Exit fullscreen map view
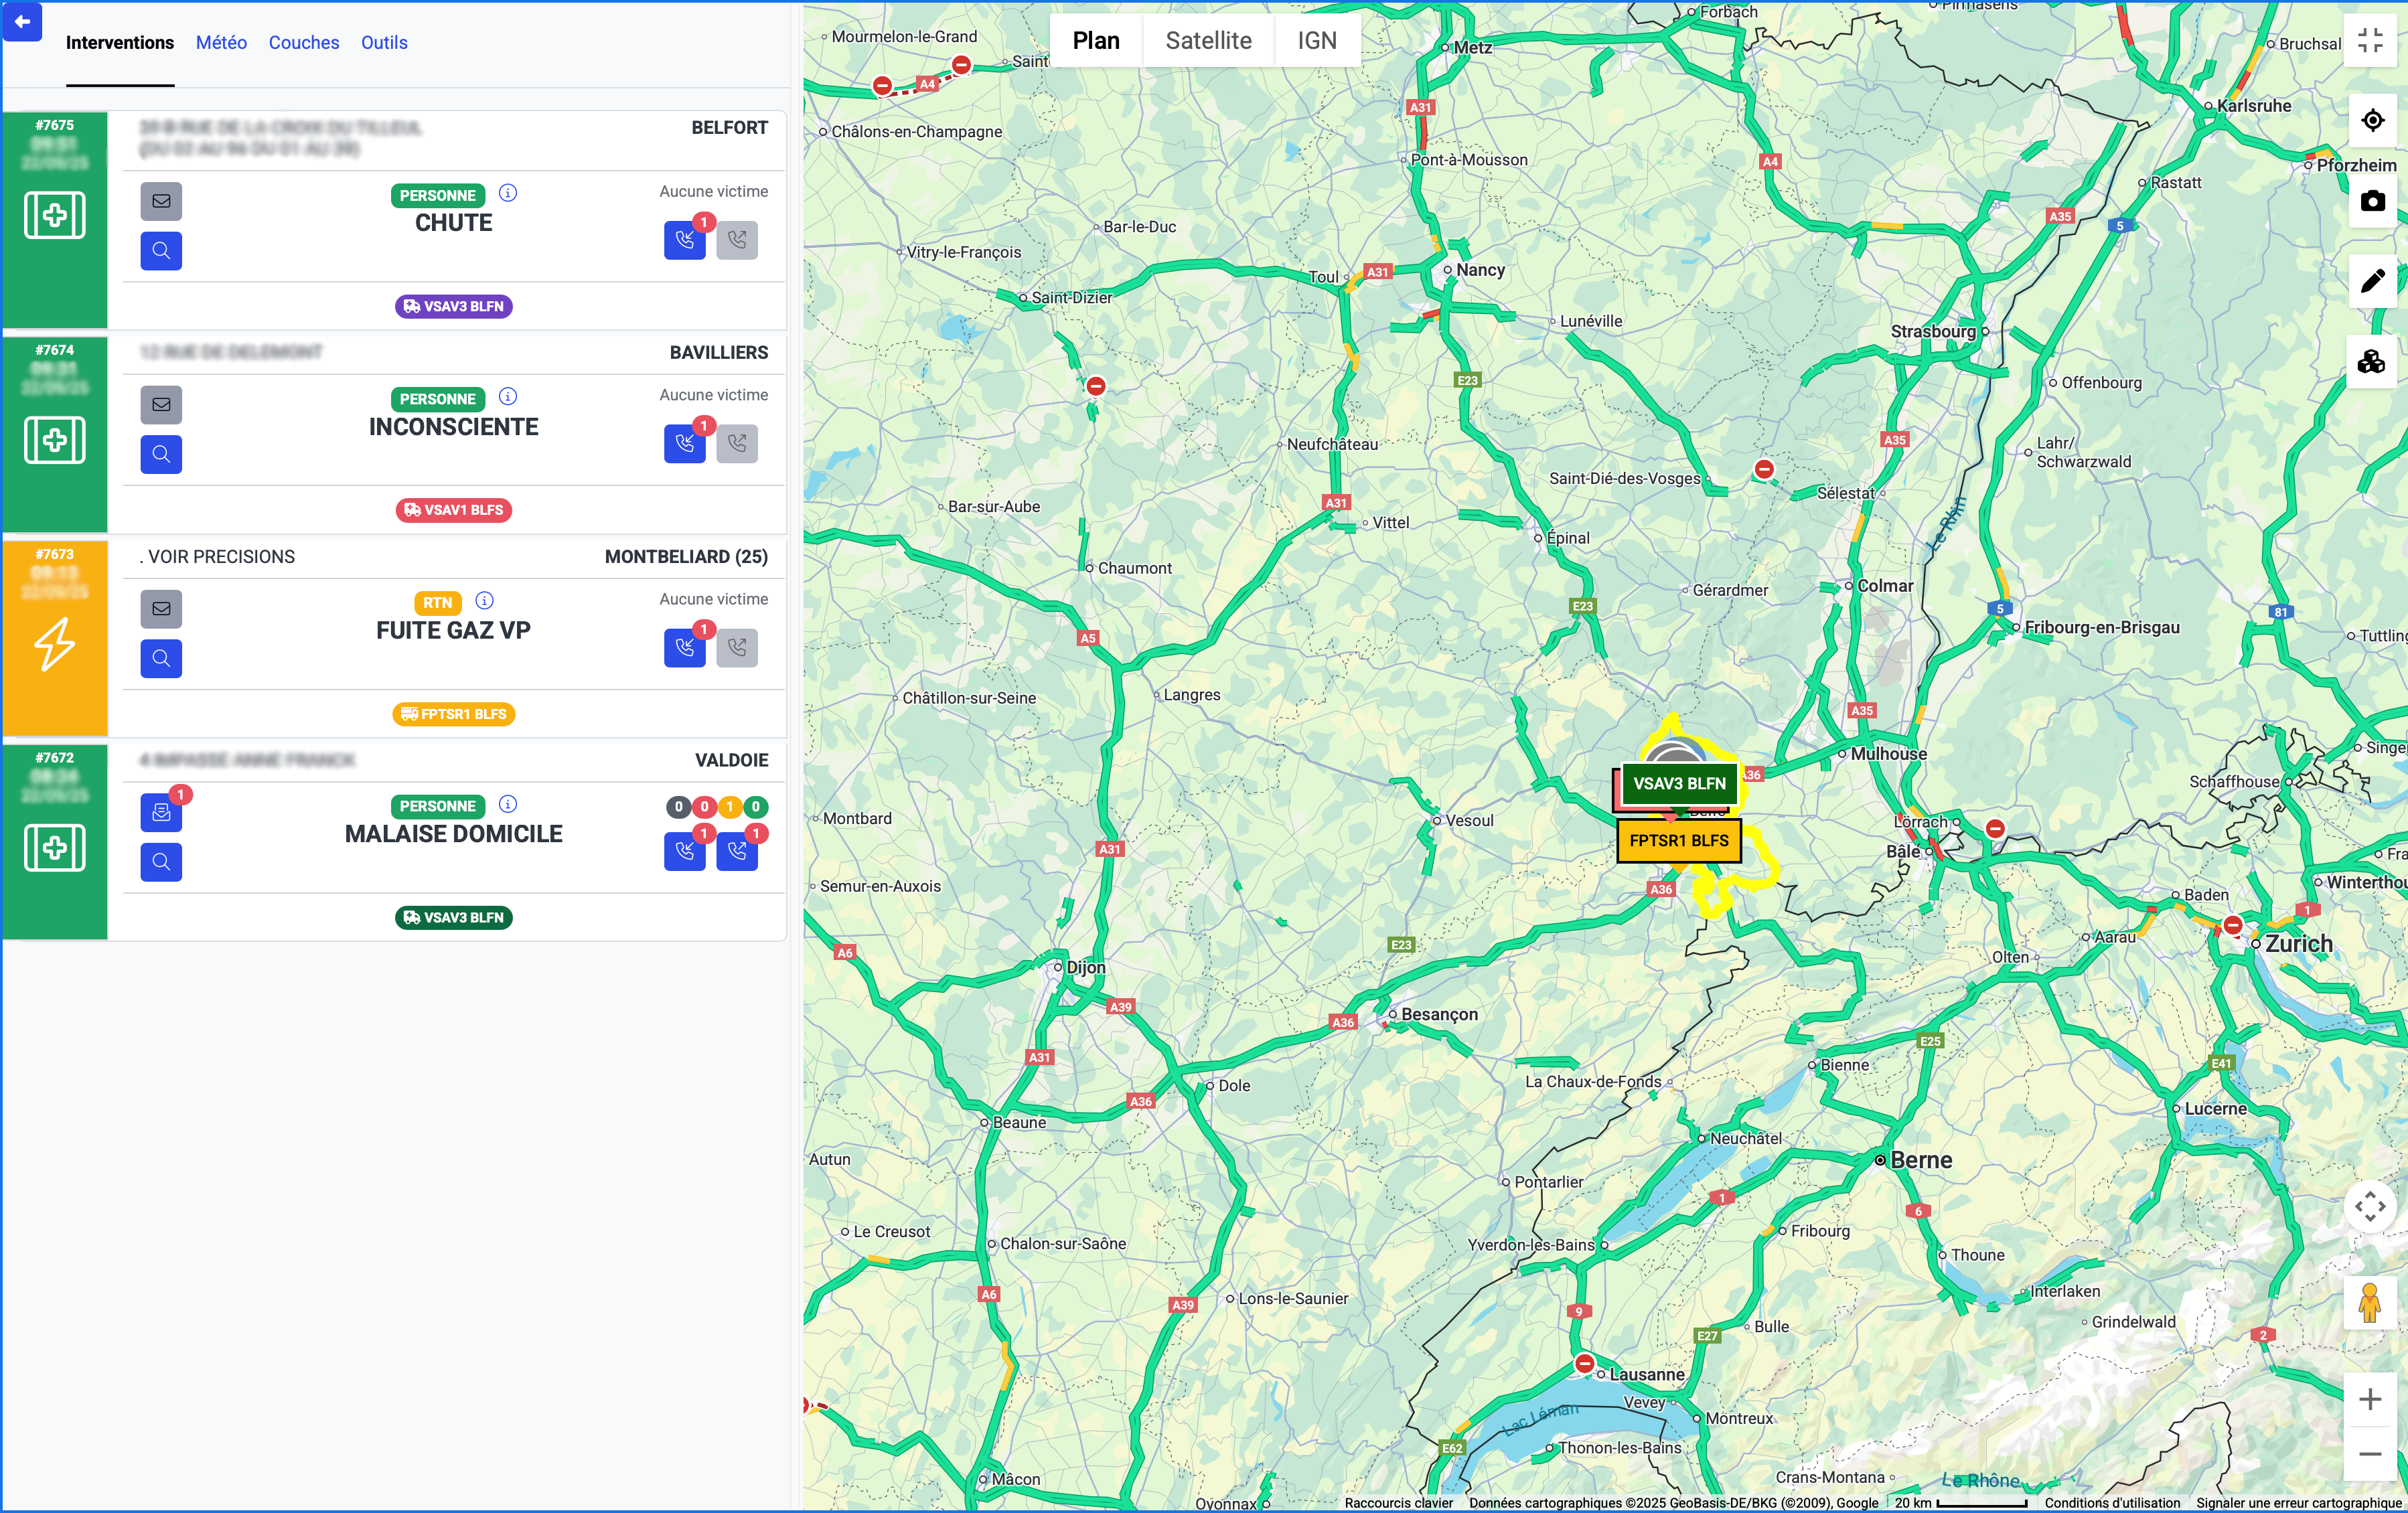 2369,41
